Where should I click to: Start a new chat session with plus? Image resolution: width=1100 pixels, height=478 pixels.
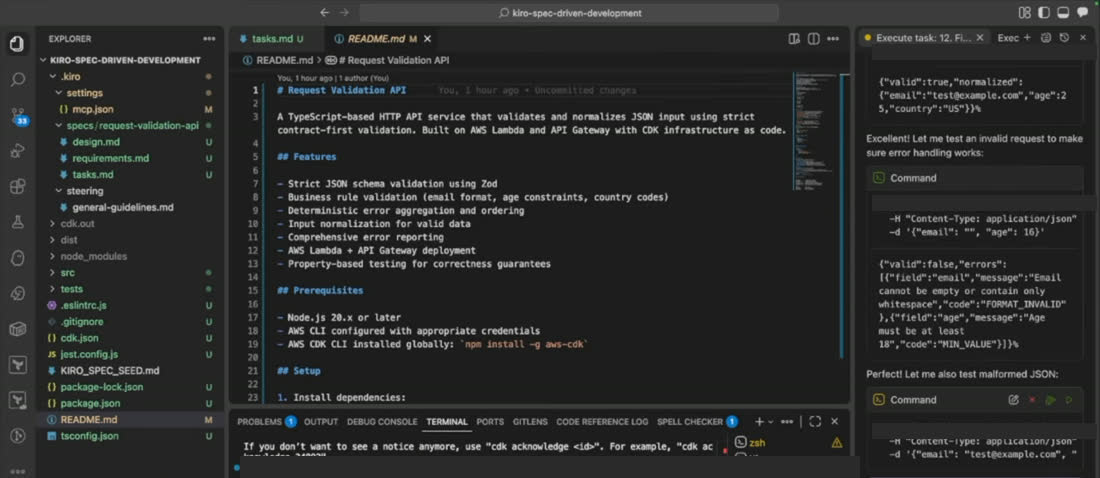[x=1027, y=38]
